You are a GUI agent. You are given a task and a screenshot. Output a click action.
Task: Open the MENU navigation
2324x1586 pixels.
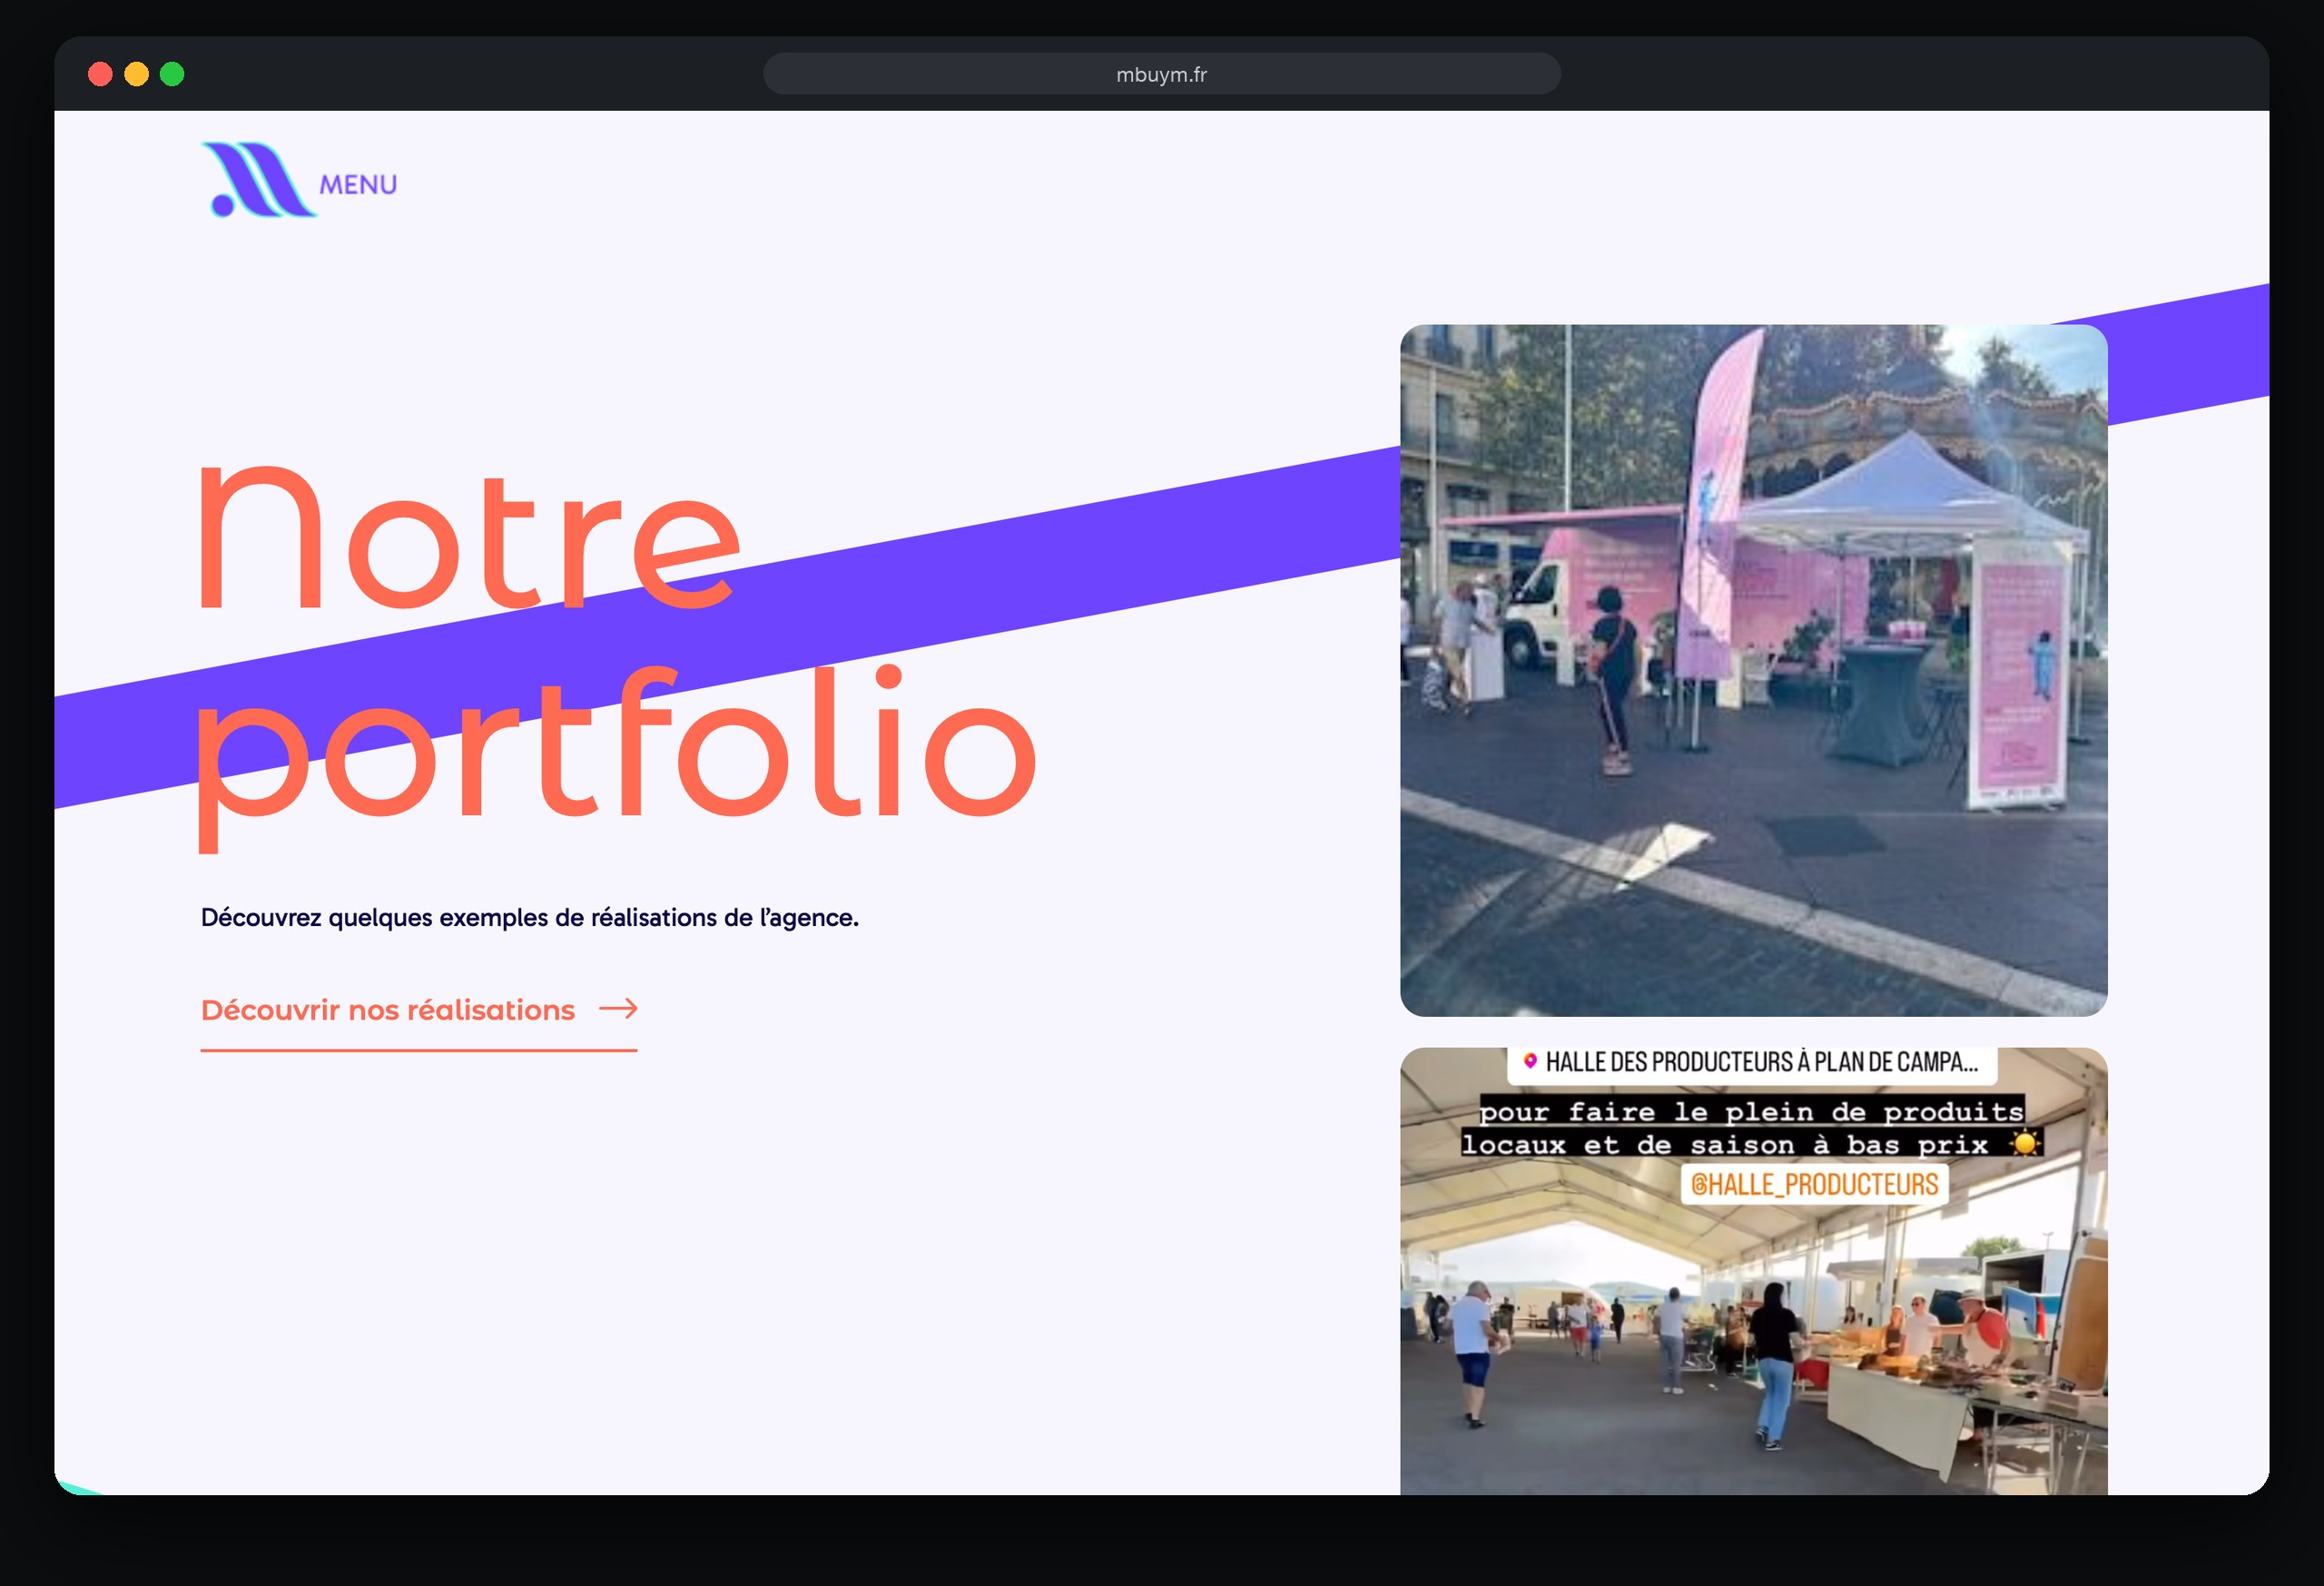pyautogui.click(x=358, y=185)
